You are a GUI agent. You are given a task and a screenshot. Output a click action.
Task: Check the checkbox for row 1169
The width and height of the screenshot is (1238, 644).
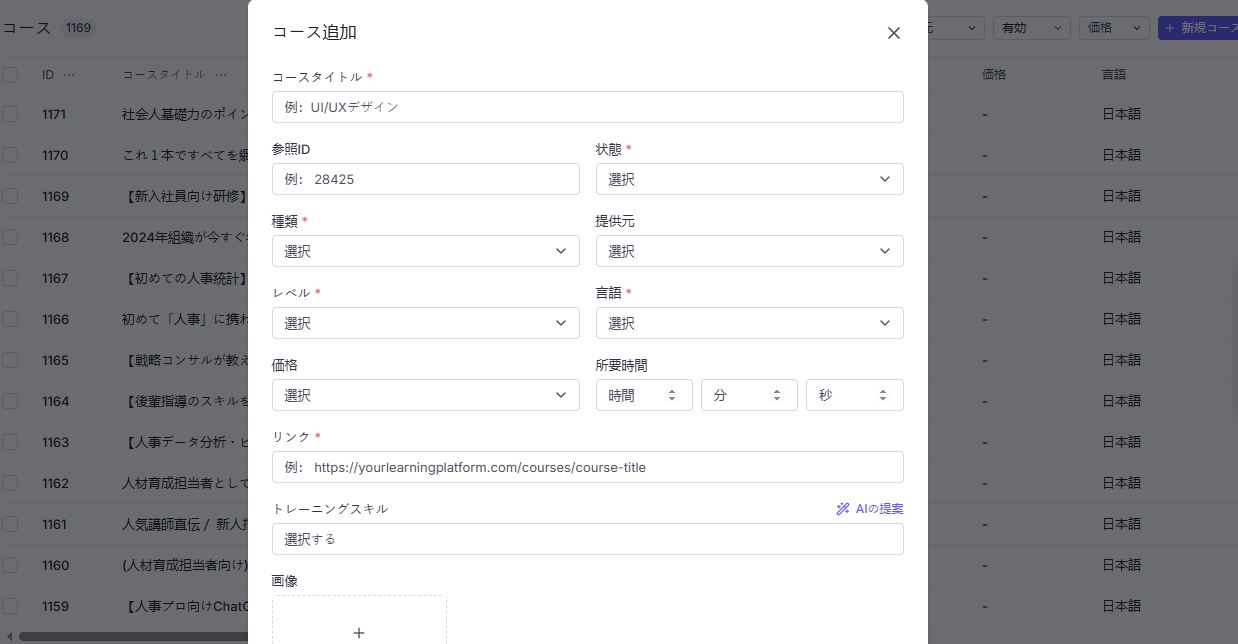tap(10, 196)
